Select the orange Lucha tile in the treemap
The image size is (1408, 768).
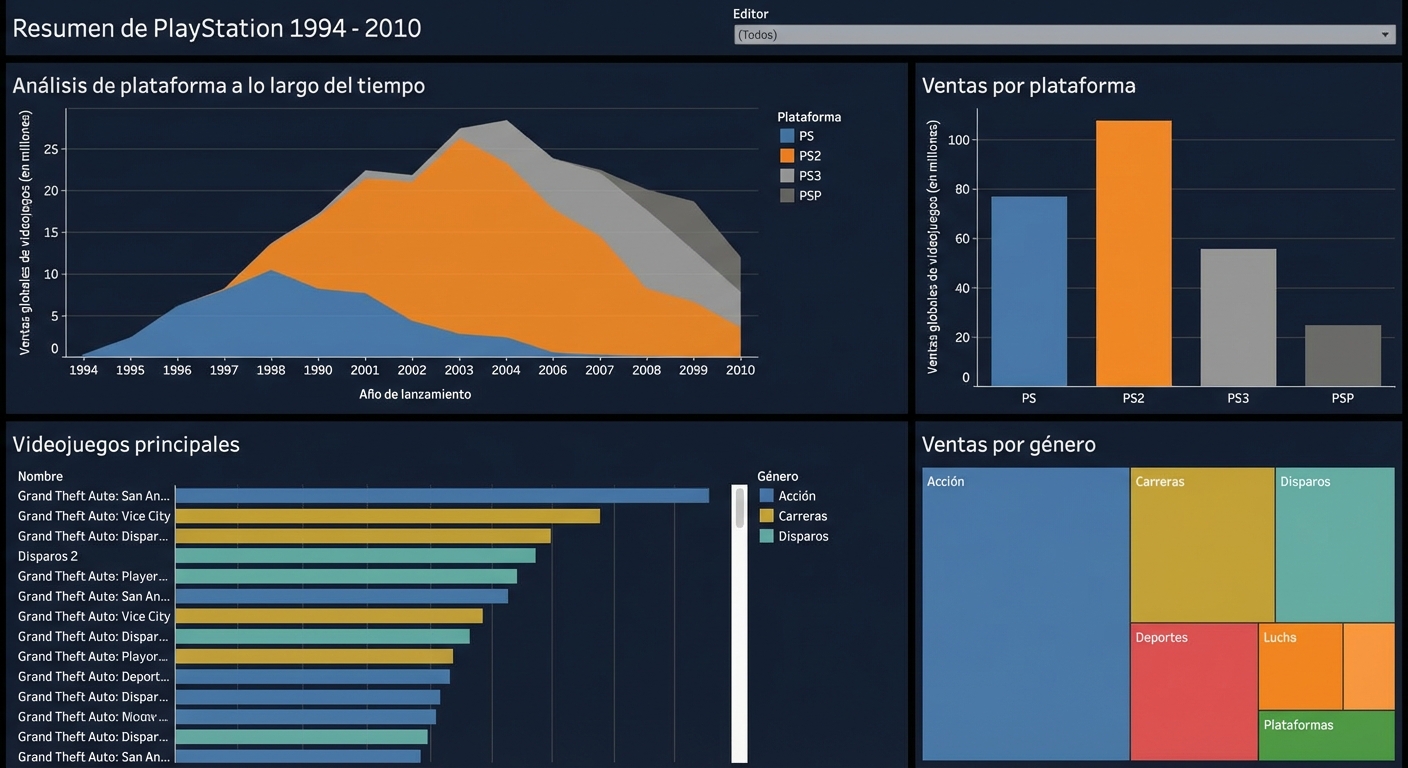(1300, 667)
